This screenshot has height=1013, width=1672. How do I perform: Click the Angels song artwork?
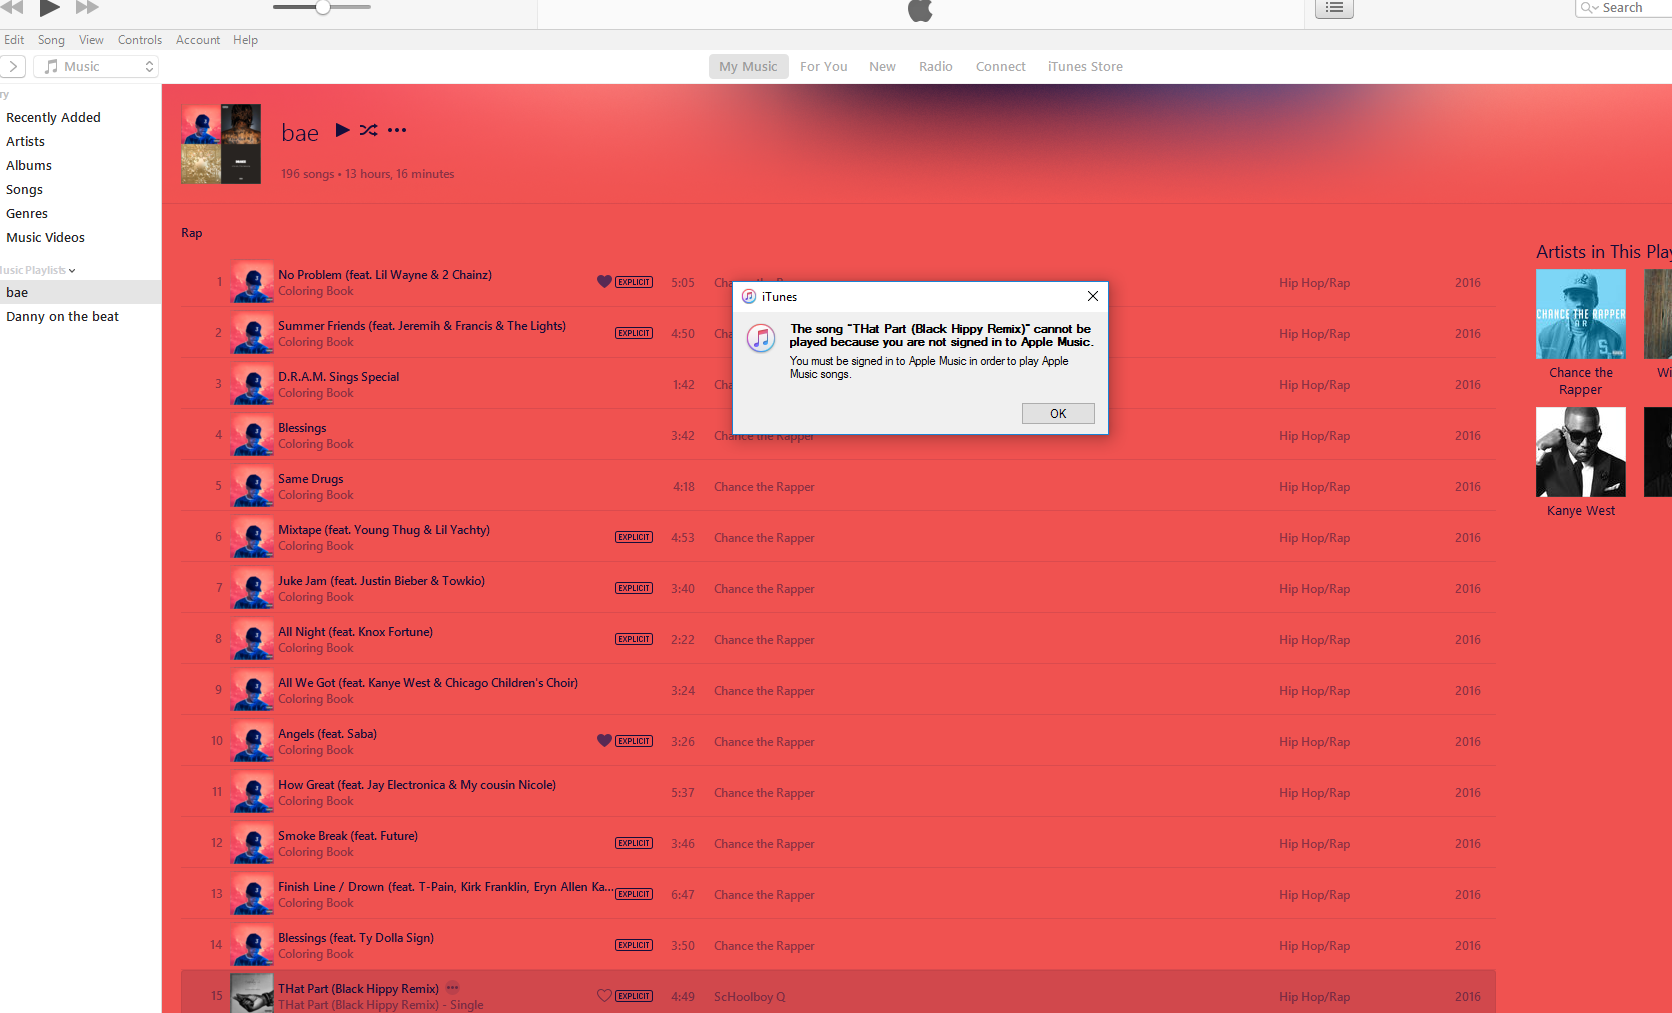[252, 741]
